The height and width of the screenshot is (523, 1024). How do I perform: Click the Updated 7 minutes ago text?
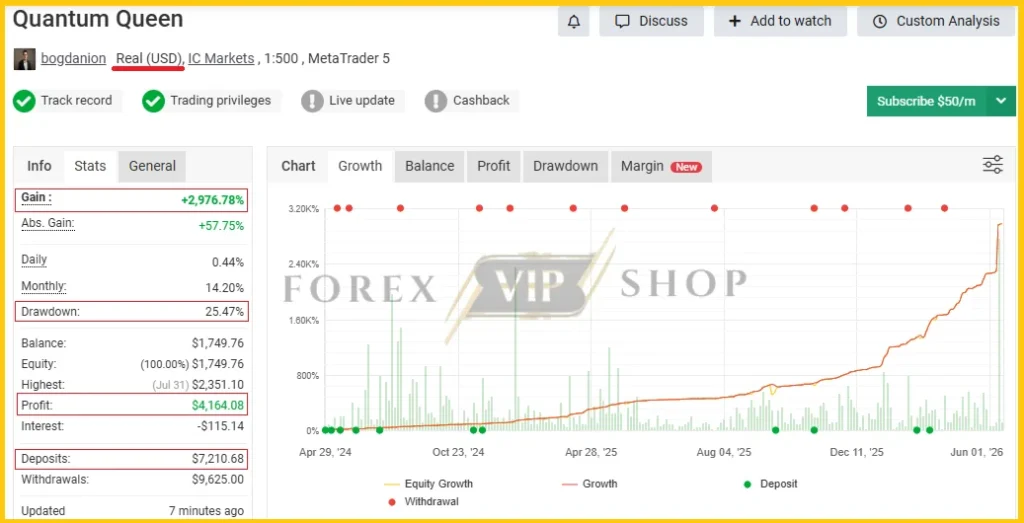click(133, 511)
